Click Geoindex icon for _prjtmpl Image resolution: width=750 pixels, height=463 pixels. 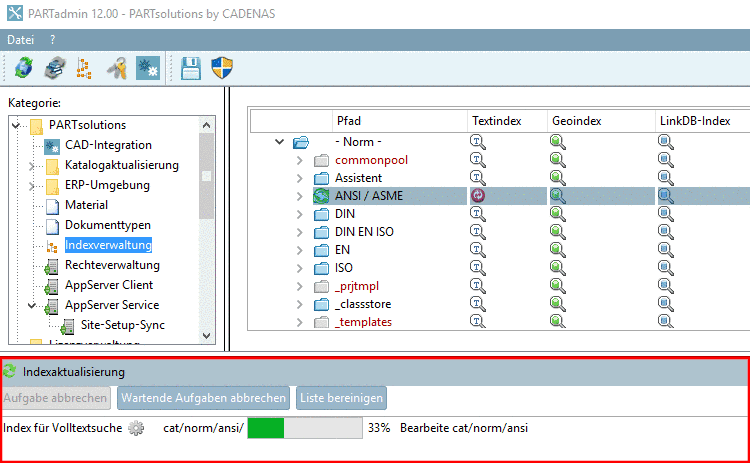point(557,286)
